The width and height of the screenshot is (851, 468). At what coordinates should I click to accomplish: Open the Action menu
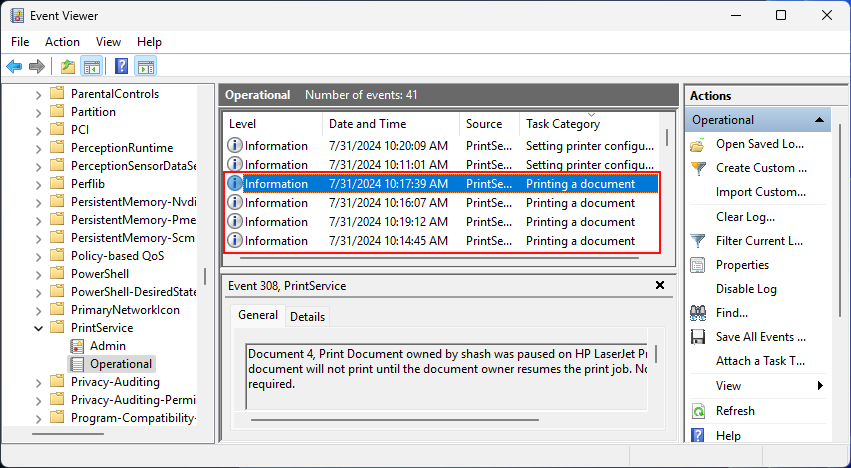point(62,42)
